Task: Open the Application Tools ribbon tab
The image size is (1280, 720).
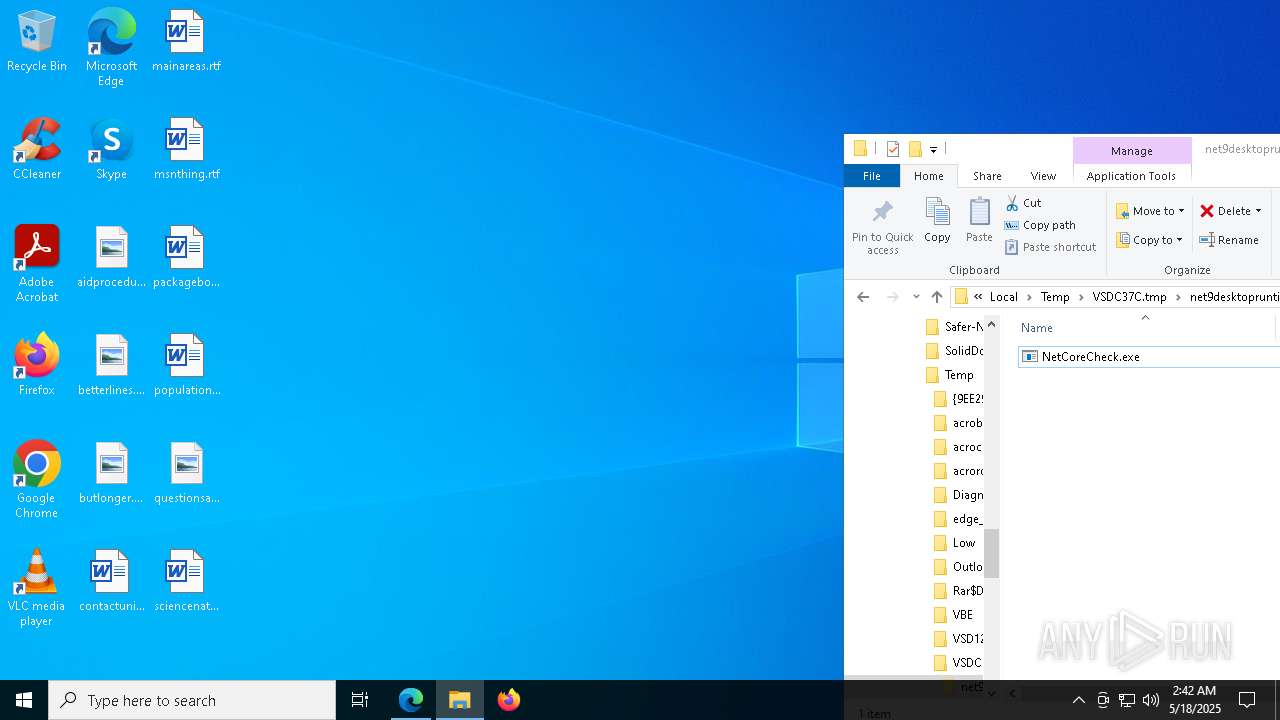Action: point(1131,176)
